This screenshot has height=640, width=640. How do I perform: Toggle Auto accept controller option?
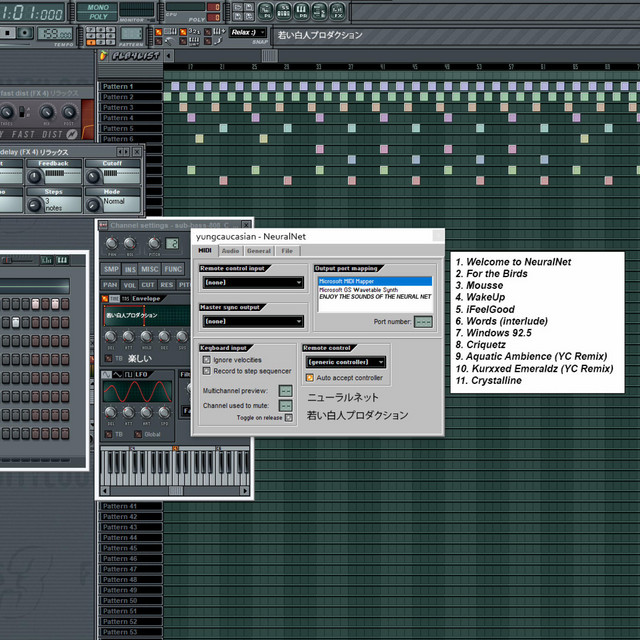coord(310,378)
